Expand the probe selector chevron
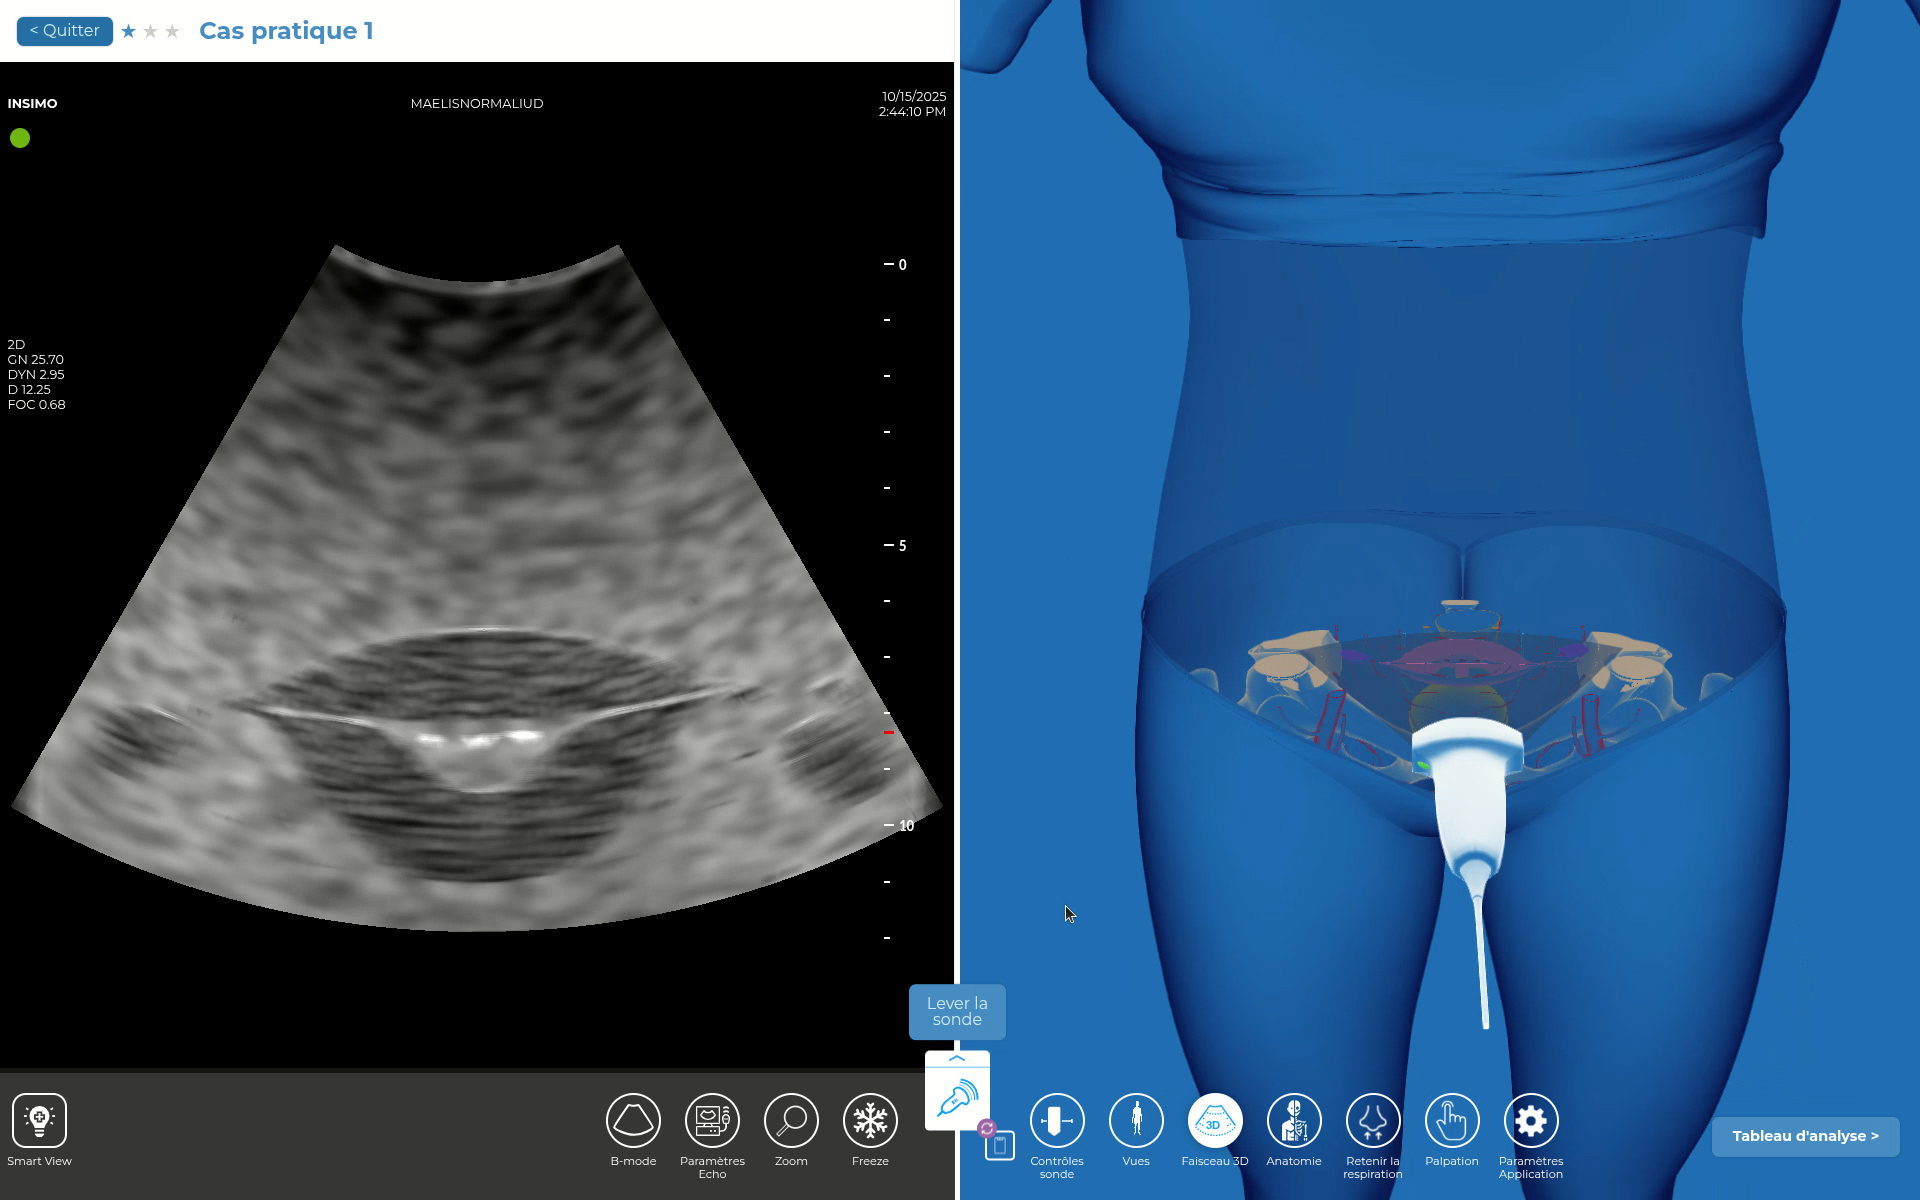This screenshot has height=1200, width=1920. tap(957, 1058)
